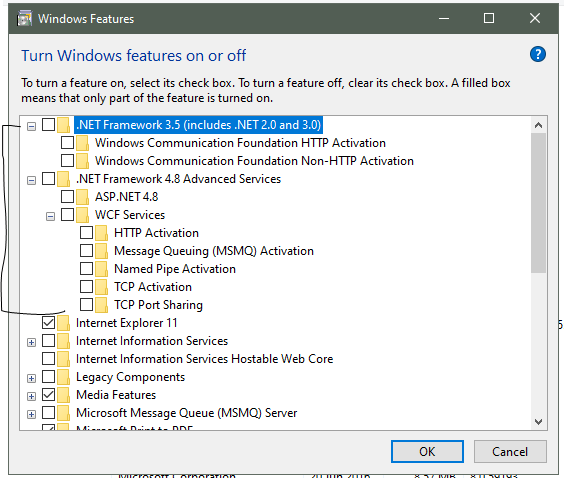The height and width of the screenshot is (478, 564).
Task: Select the Internet Information Services label
Action: 152,341
